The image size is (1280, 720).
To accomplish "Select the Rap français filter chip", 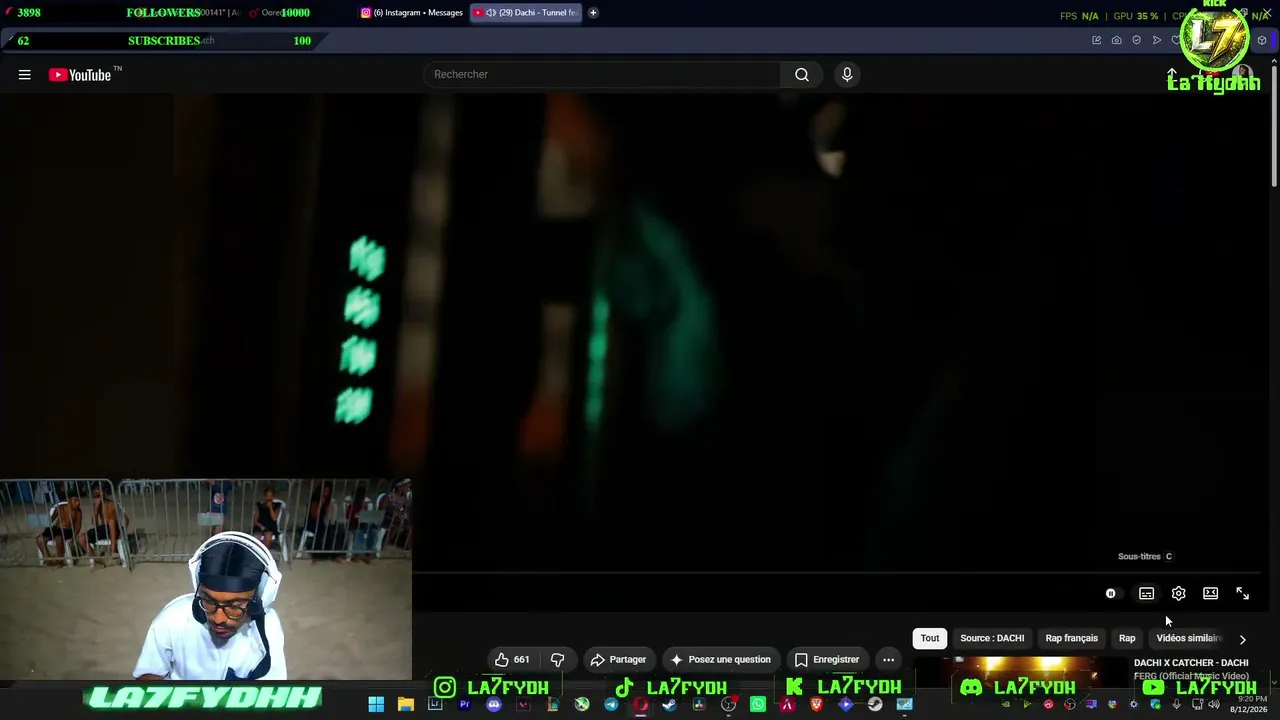I will [x=1071, y=638].
